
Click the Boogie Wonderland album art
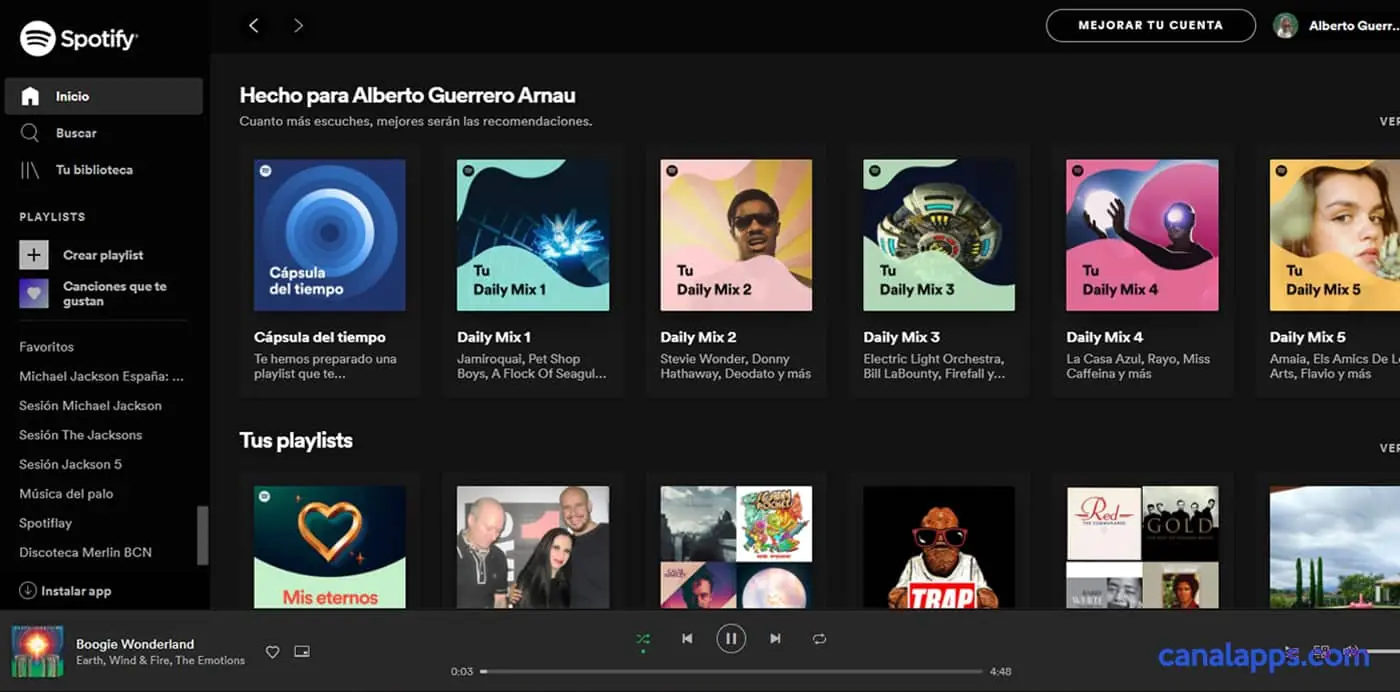[x=38, y=652]
